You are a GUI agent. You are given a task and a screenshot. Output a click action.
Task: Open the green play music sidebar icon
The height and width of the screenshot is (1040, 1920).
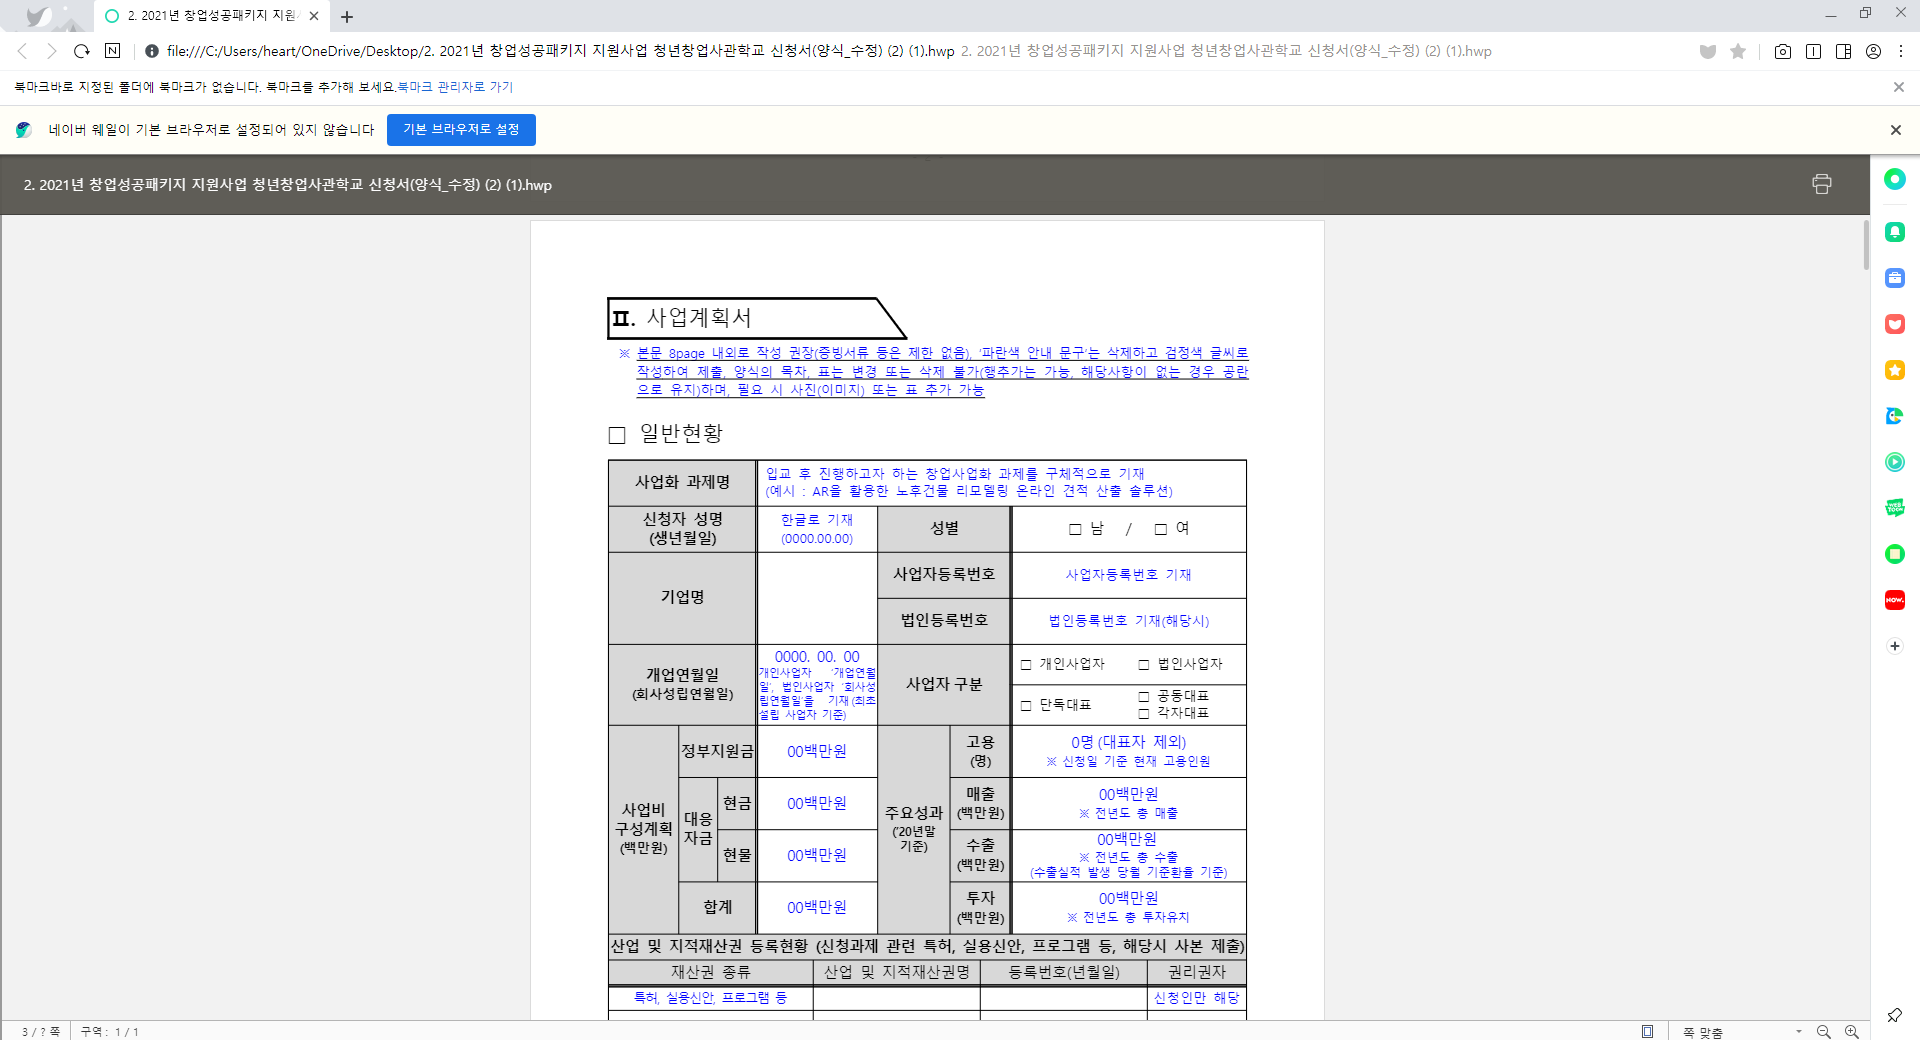[x=1895, y=462]
